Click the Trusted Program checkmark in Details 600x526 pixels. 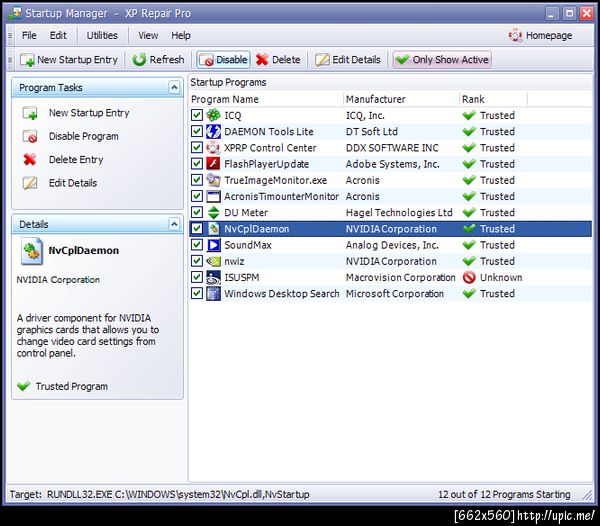pyautogui.click(x=24, y=386)
